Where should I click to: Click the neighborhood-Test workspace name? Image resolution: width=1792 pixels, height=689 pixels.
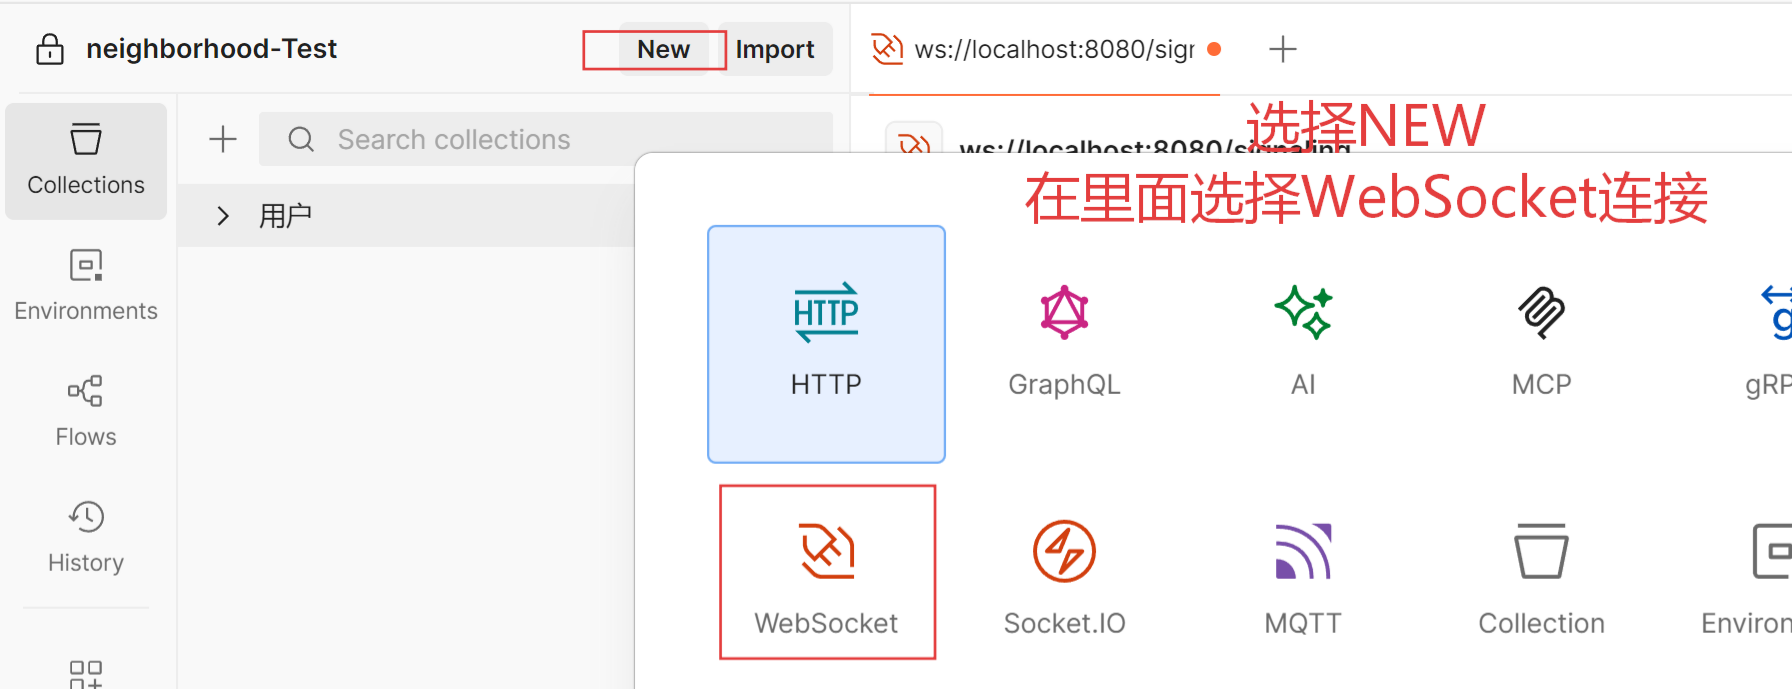pos(211,49)
